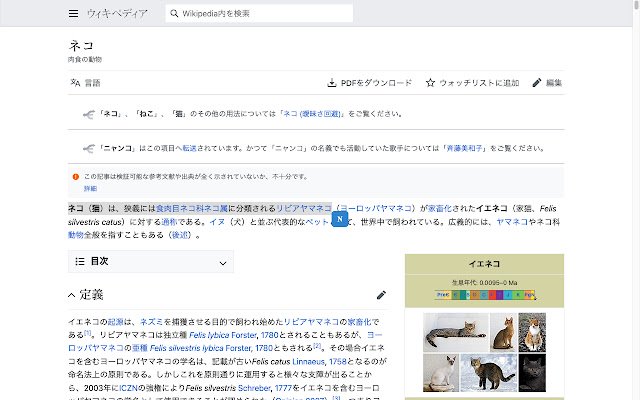Click the blue N popup badge
This screenshot has width=640, height=400.
click(340, 219)
